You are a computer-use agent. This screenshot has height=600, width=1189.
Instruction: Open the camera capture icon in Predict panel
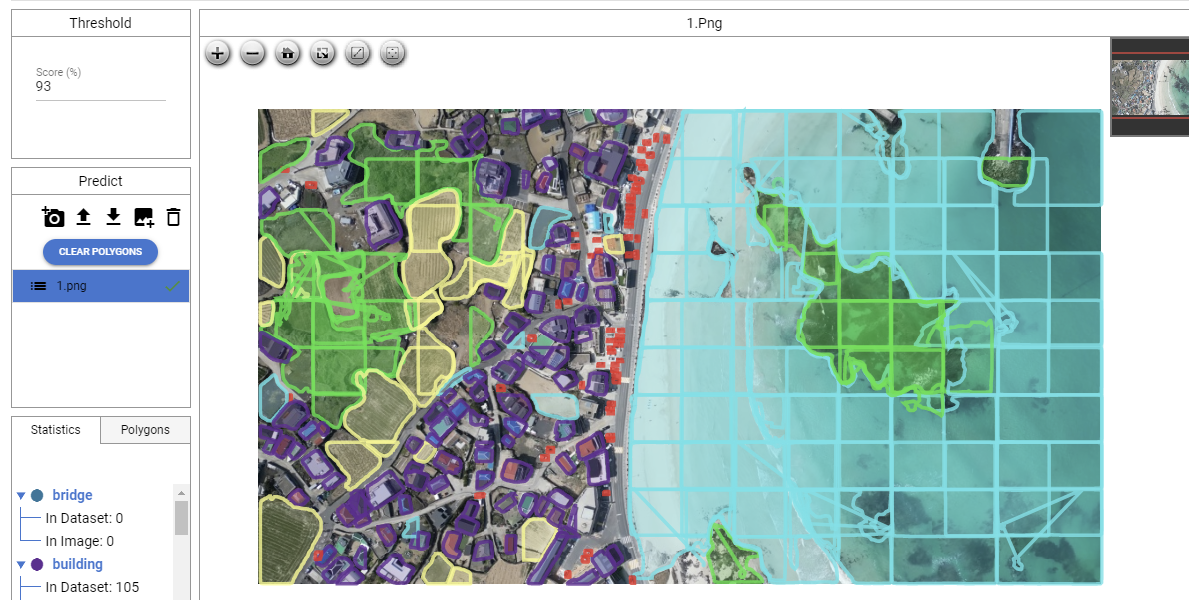coord(52,216)
